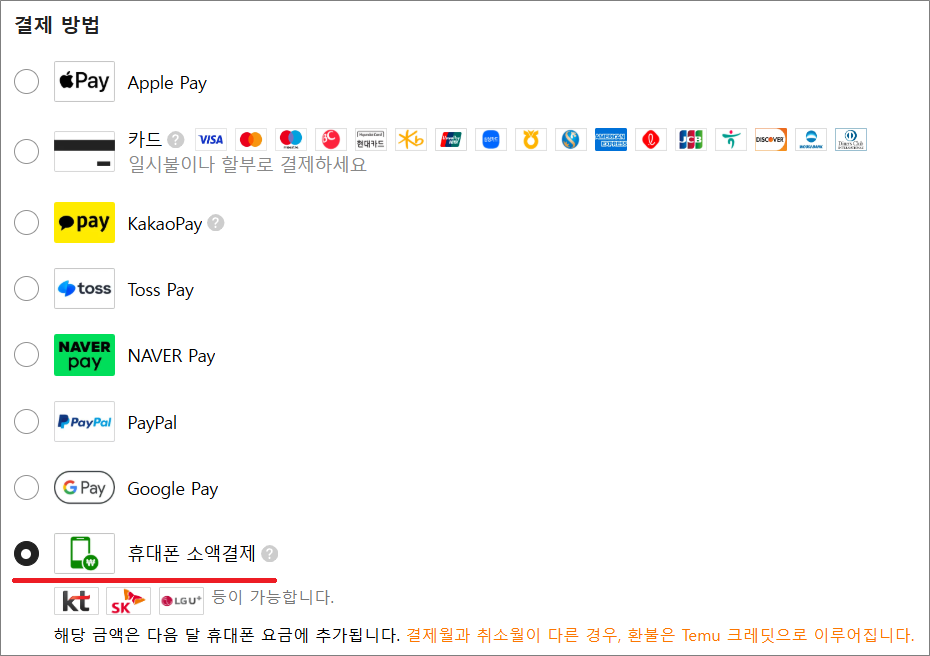
Task: Click the SK Telecom carrier logo
Action: pos(128,601)
